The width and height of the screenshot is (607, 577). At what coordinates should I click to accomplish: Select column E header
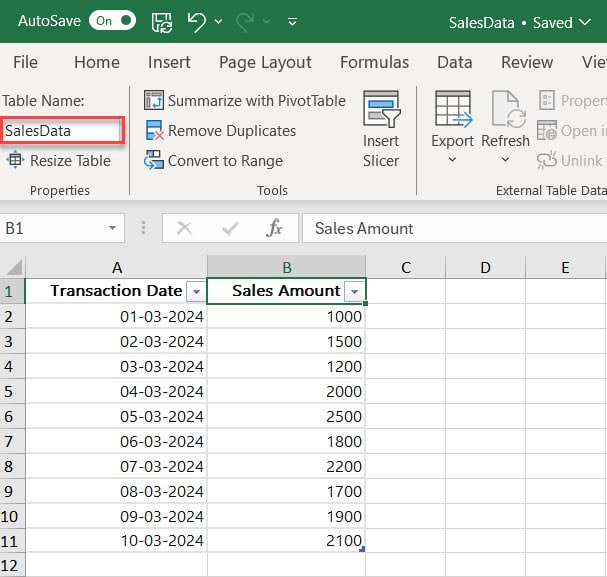pyautogui.click(x=565, y=267)
